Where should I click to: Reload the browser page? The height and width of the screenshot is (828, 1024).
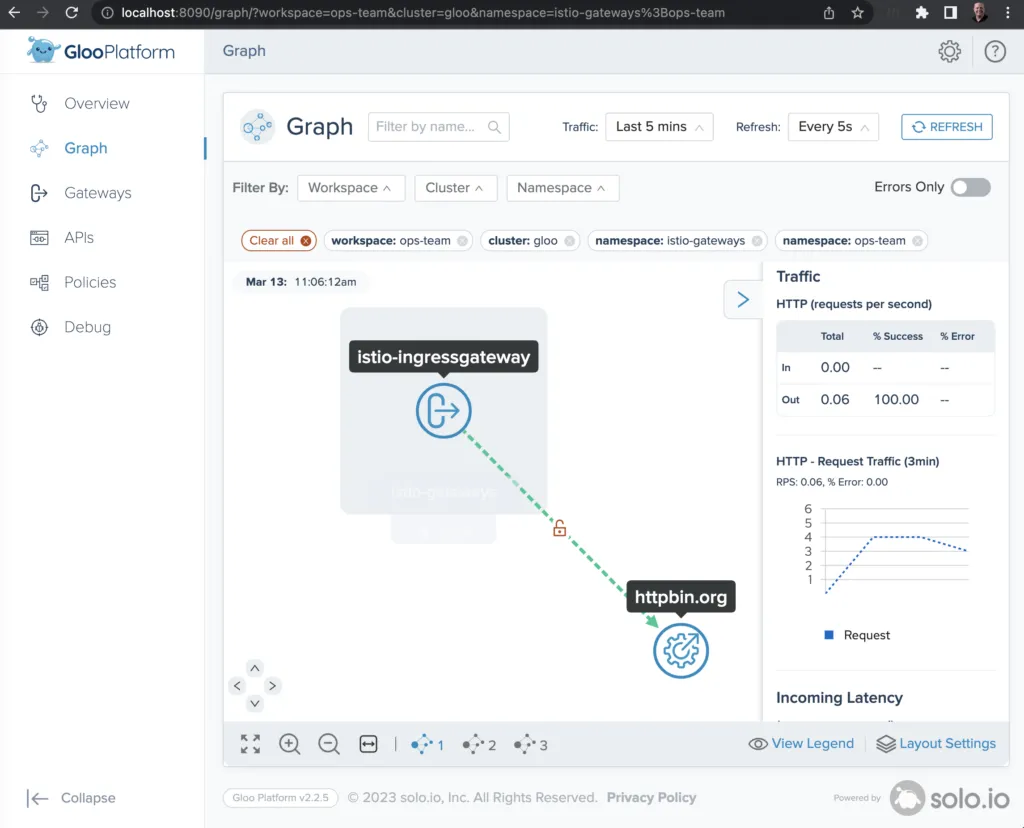tap(72, 12)
